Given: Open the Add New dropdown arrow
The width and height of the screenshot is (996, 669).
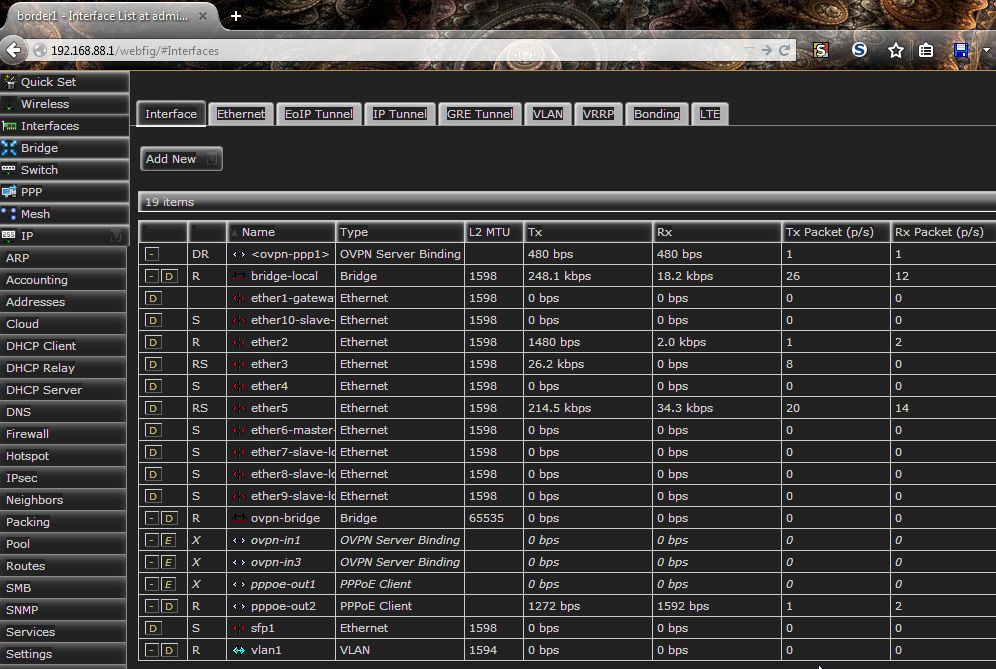Looking at the screenshot, I should click(211, 159).
